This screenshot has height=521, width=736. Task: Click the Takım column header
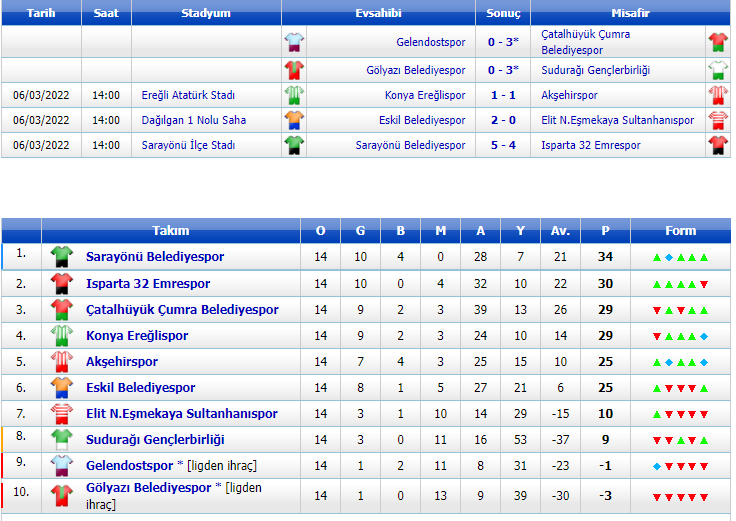[170, 231]
